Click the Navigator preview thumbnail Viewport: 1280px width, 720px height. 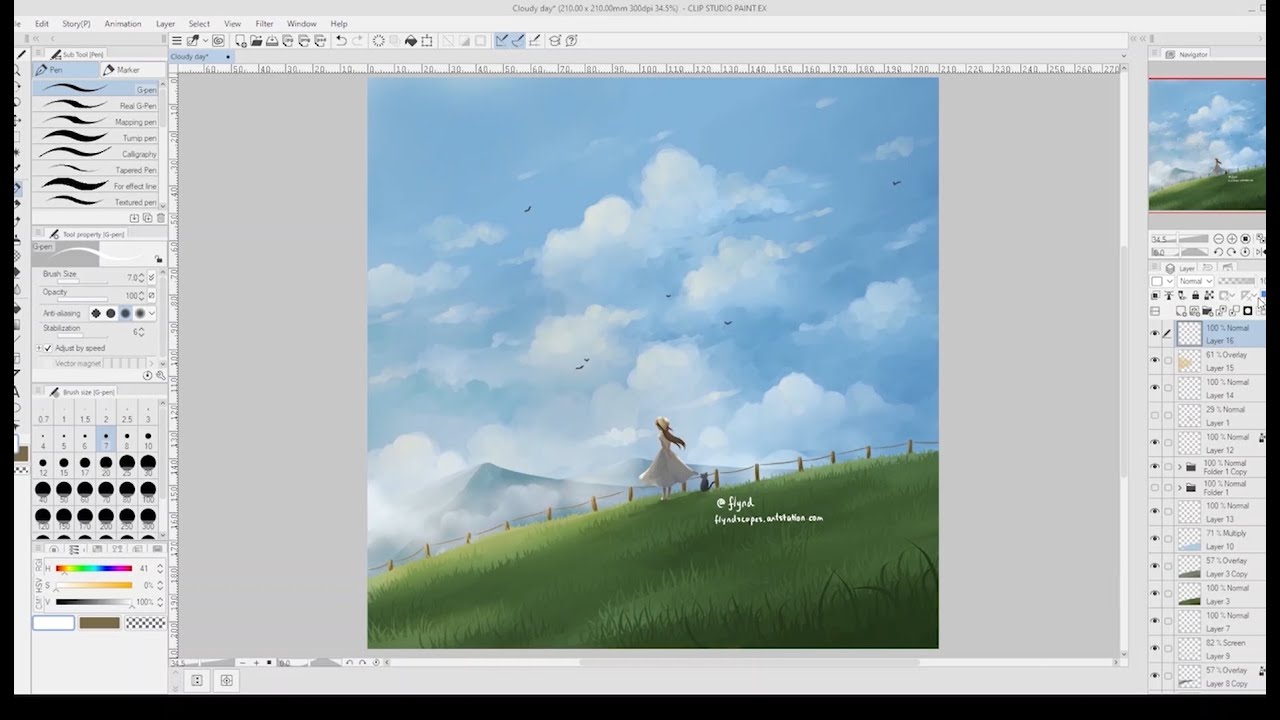coord(1207,146)
